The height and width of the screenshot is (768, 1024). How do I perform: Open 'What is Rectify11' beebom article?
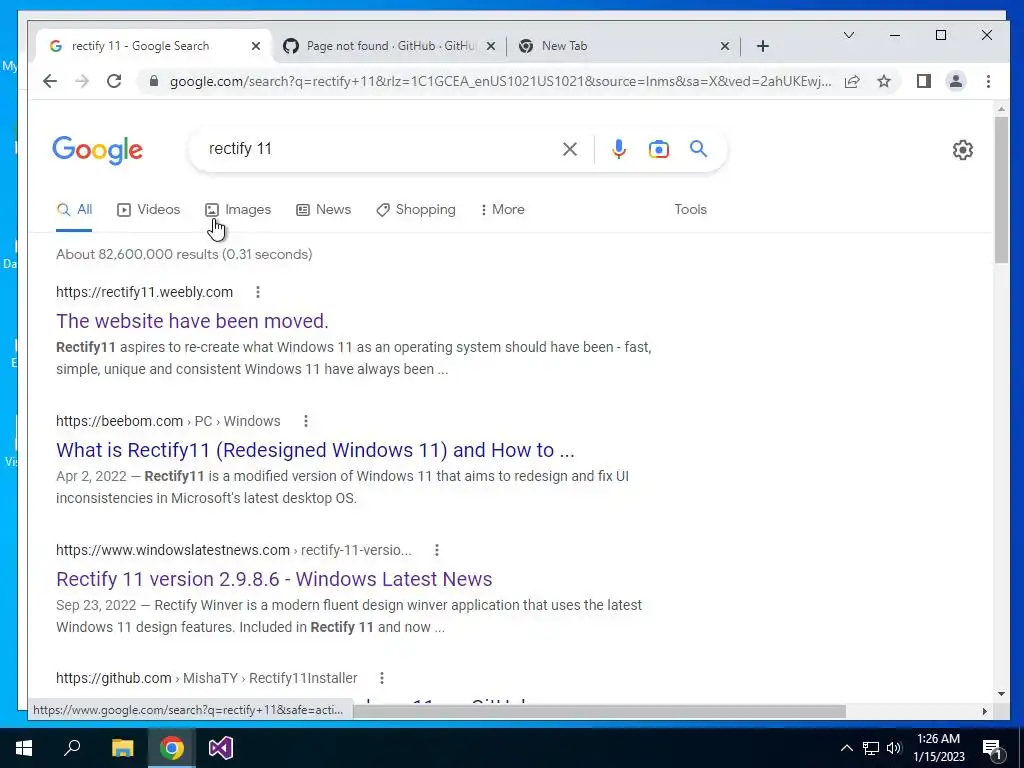pyautogui.click(x=315, y=450)
